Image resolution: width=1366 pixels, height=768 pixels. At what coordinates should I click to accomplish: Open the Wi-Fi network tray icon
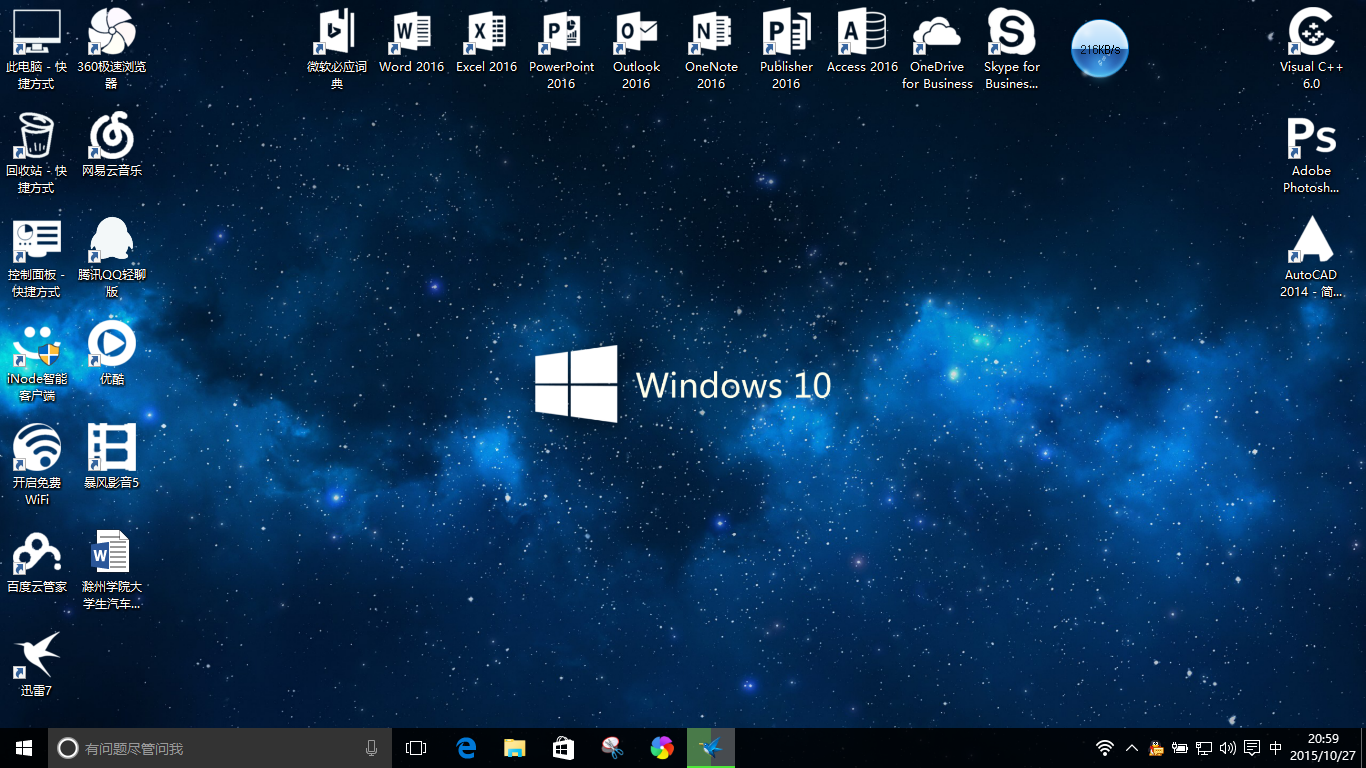tap(1105, 748)
